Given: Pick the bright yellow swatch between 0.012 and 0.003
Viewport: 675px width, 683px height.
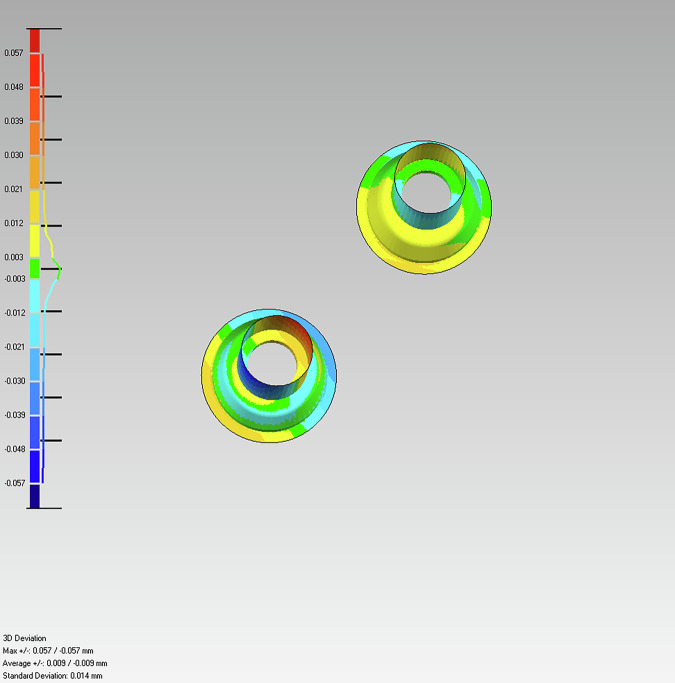Looking at the screenshot, I should [x=35, y=241].
